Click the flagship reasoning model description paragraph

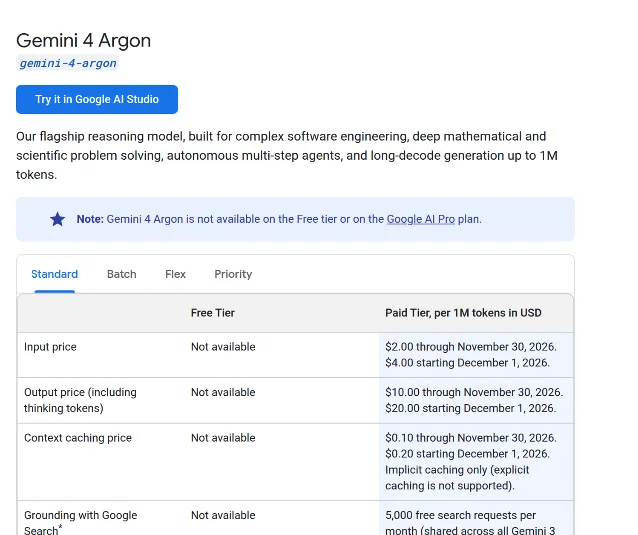point(287,155)
